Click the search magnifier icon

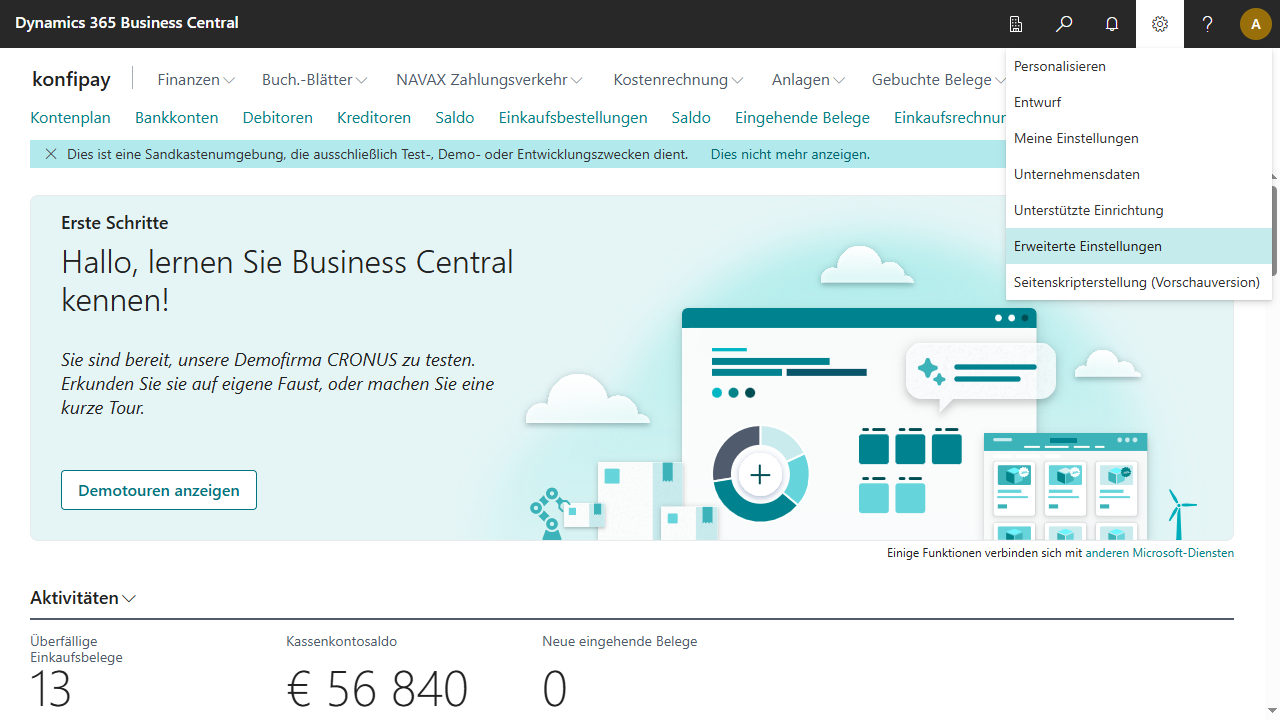[x=1064, y=24]
